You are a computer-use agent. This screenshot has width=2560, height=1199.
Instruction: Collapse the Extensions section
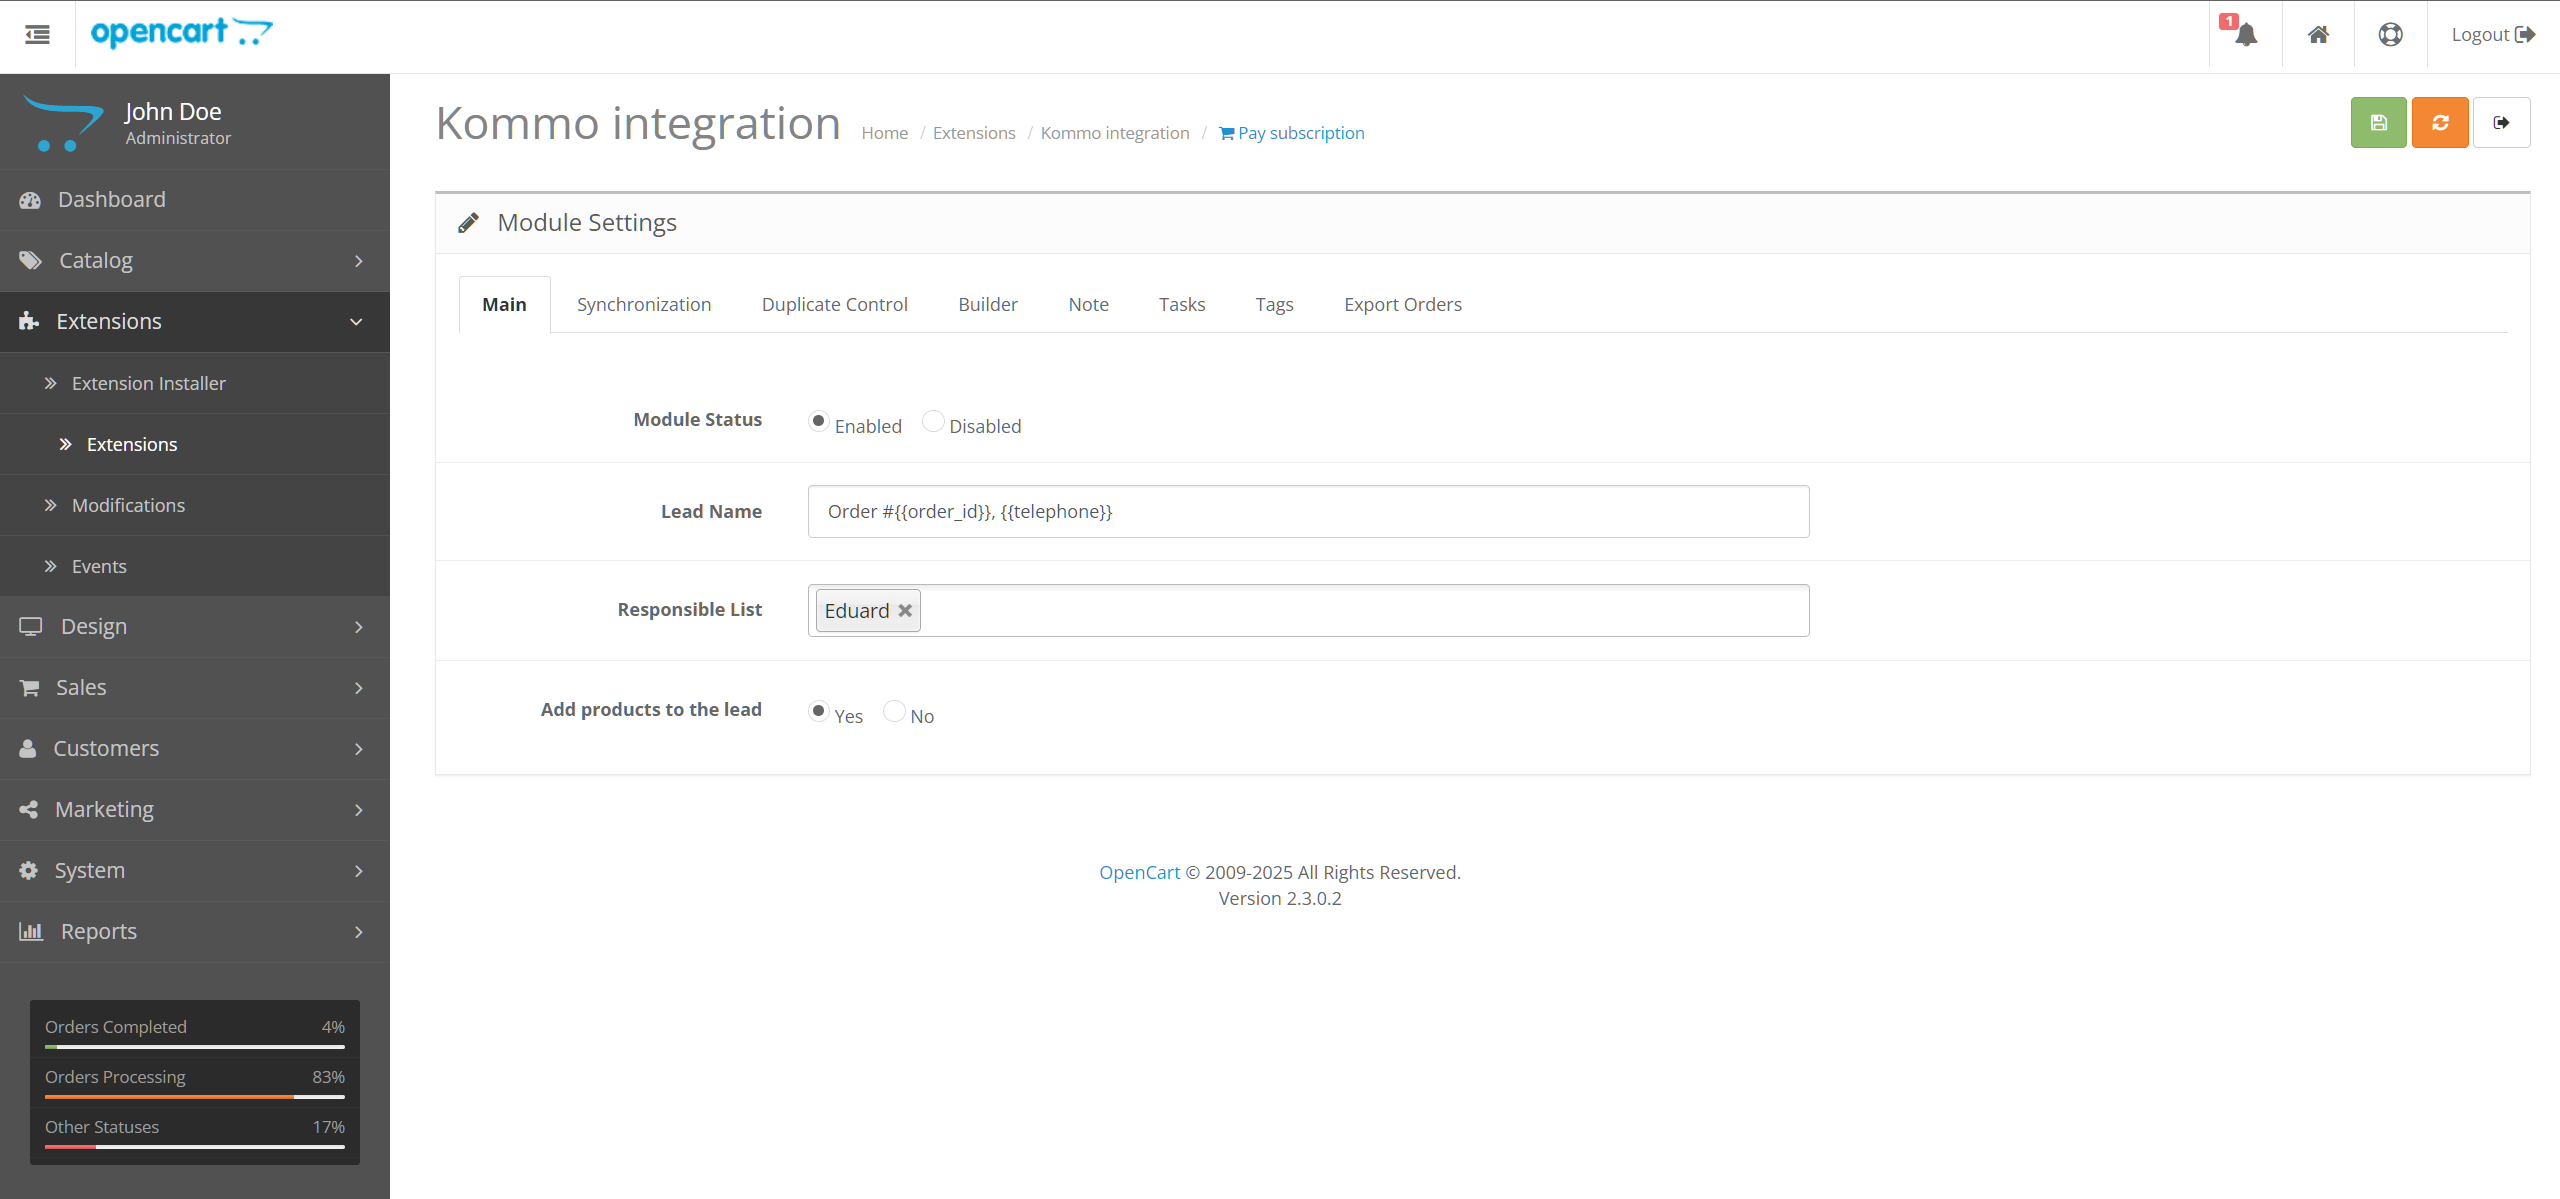point(109,321)
